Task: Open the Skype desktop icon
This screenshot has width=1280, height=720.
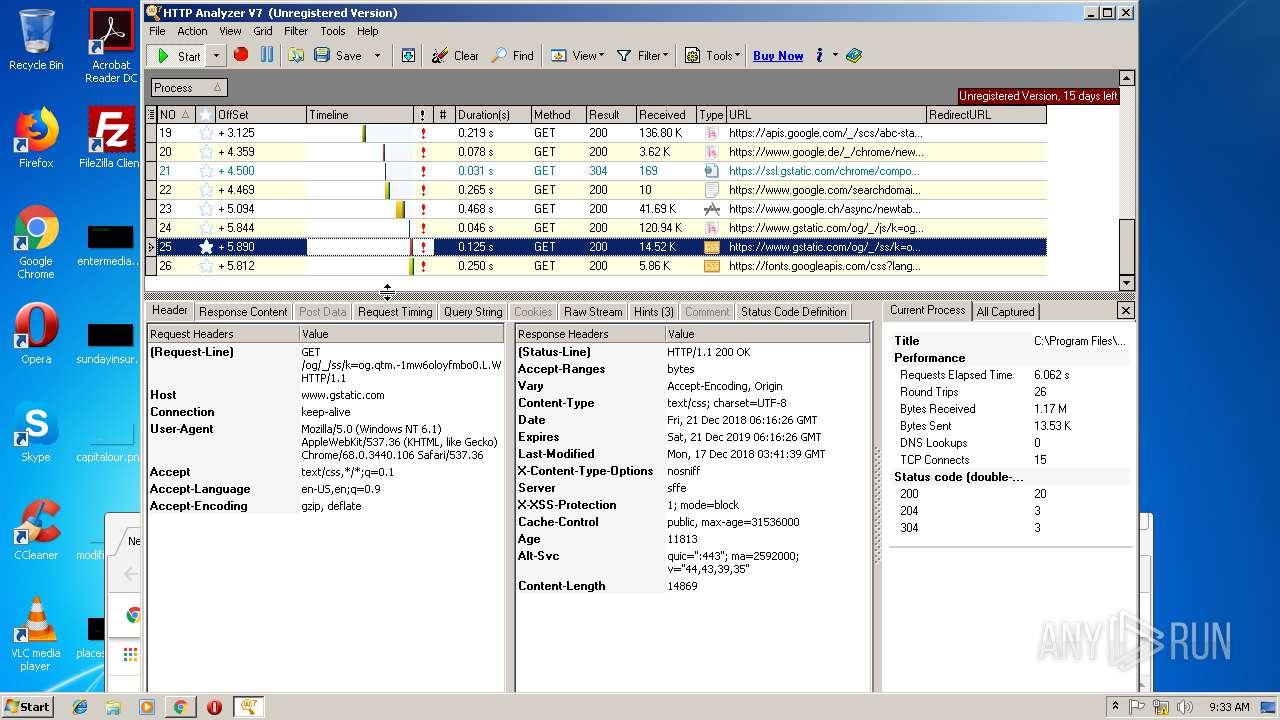Action: [x=36, y=432]
